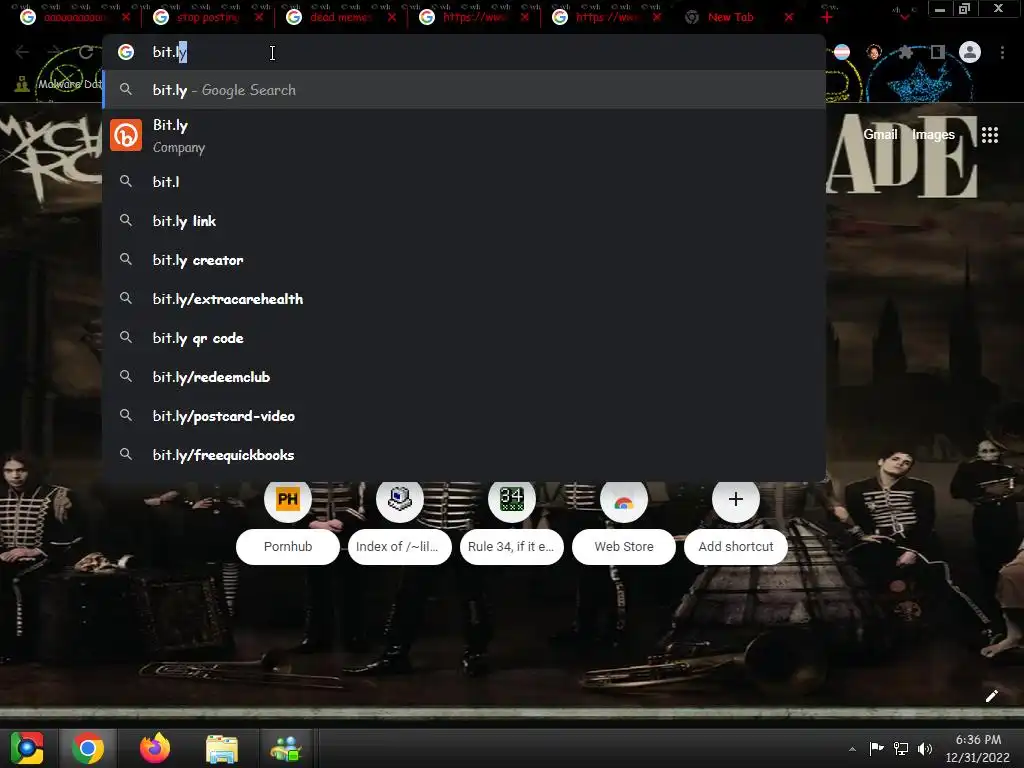This screenshot has width=1024, height=768.
Task: Open the Images link
Action: (x=933, y=135)
